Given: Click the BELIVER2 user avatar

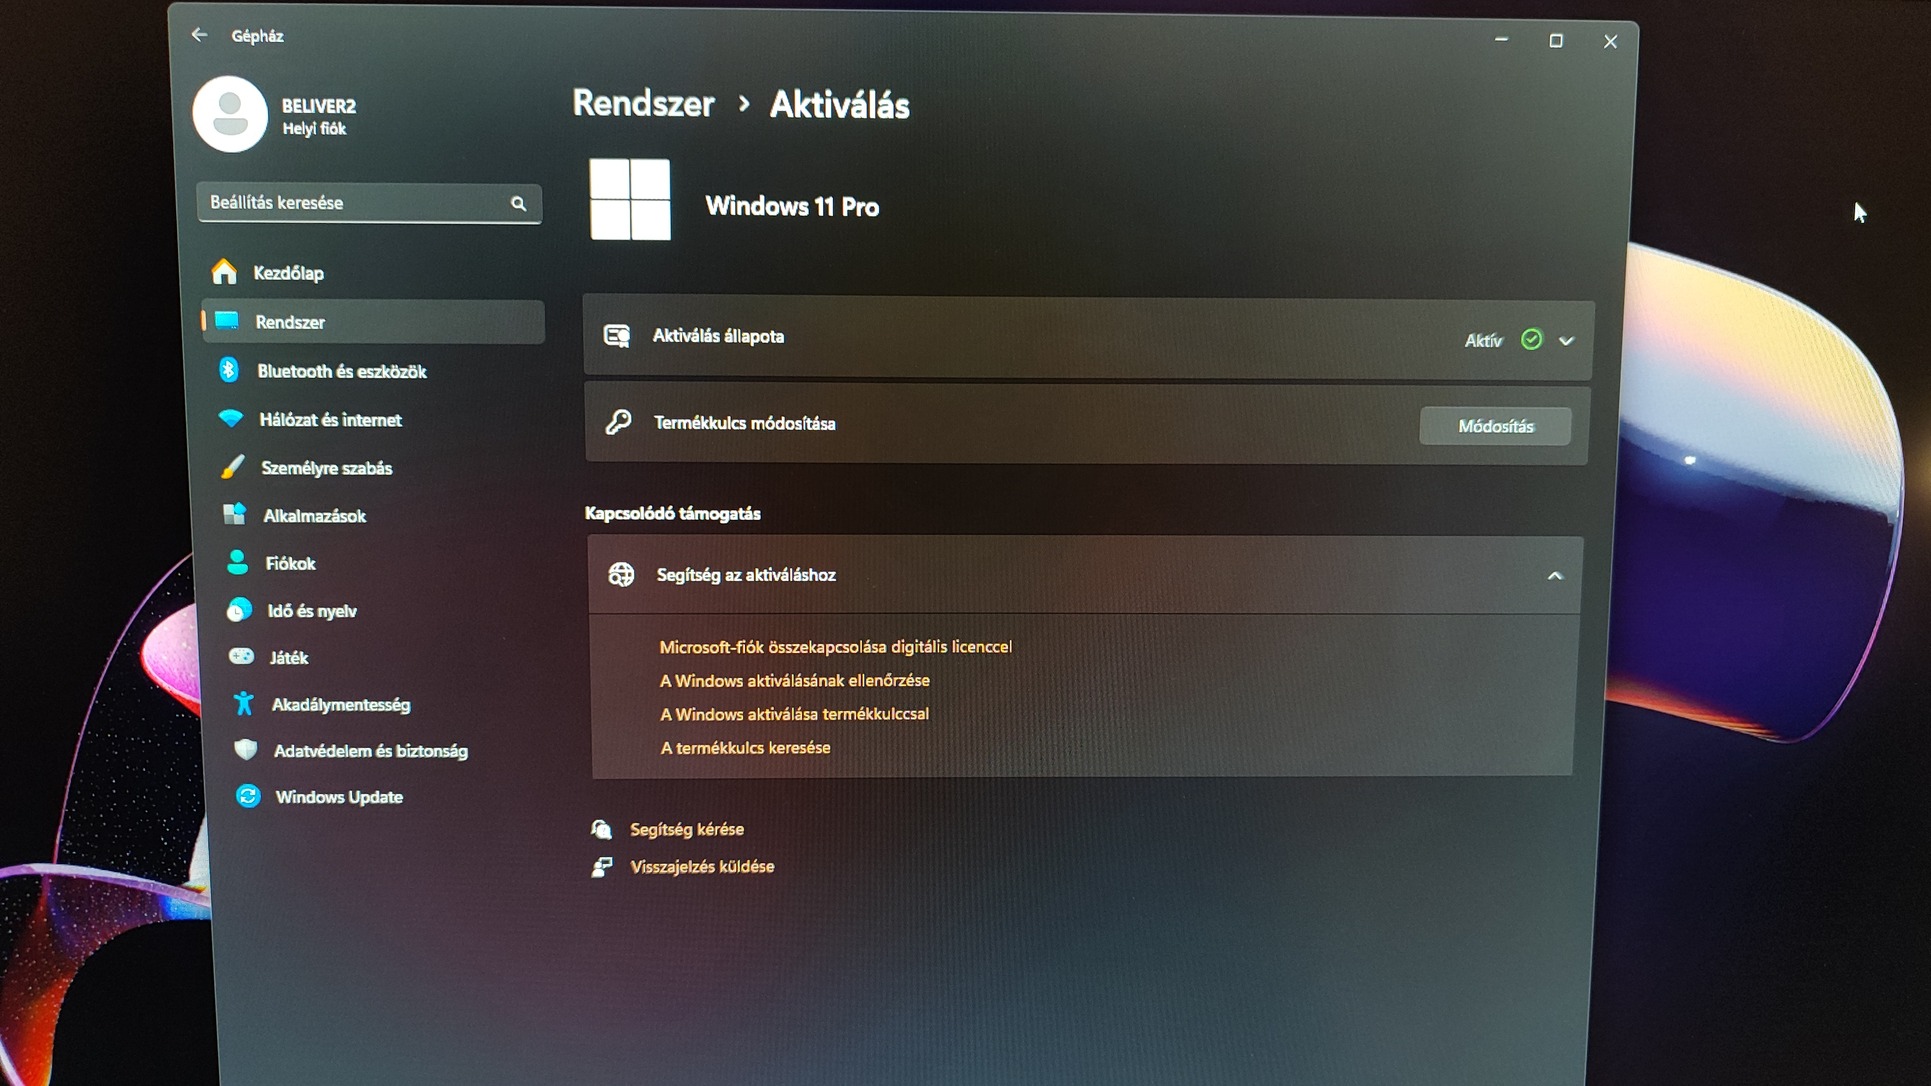Looking at the screenshot, I should 230,115.
